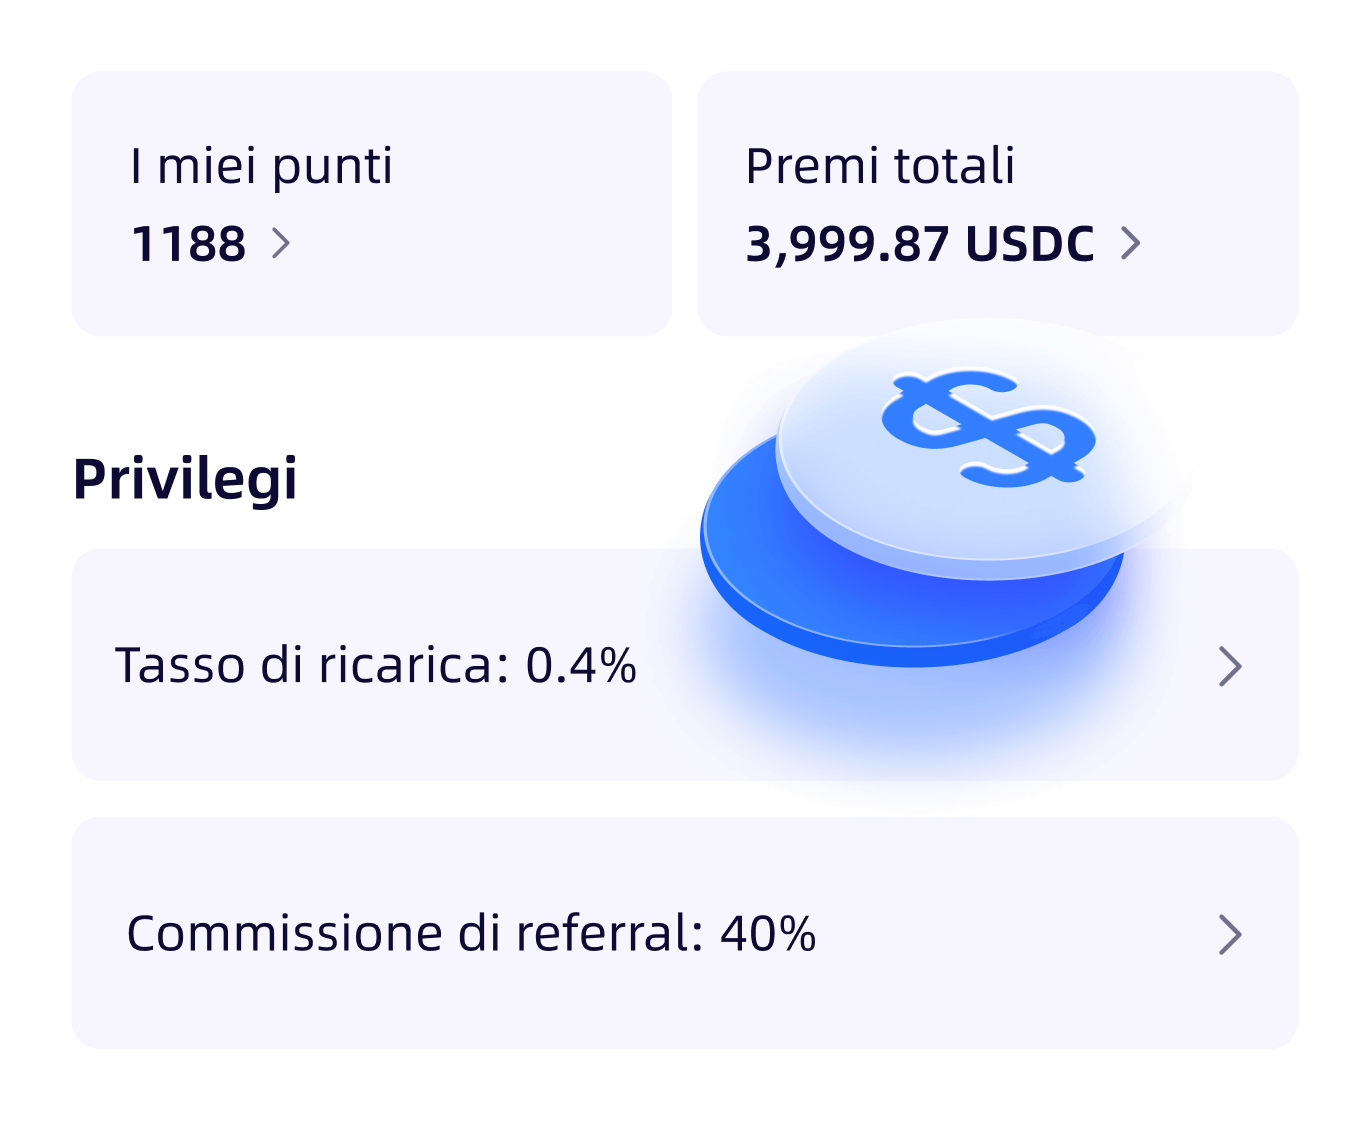This screenshot has width=1370, height=1121.
Task: Click the Premi totali label
Action: tap(880, 166)
